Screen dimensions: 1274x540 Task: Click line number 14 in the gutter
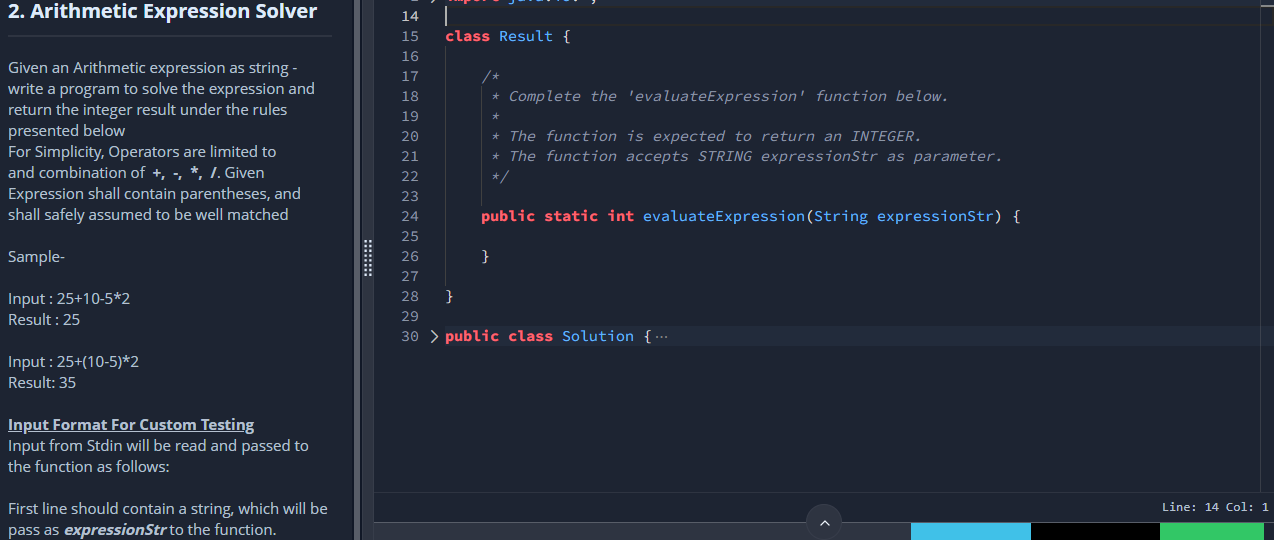(x=409, y=16)
